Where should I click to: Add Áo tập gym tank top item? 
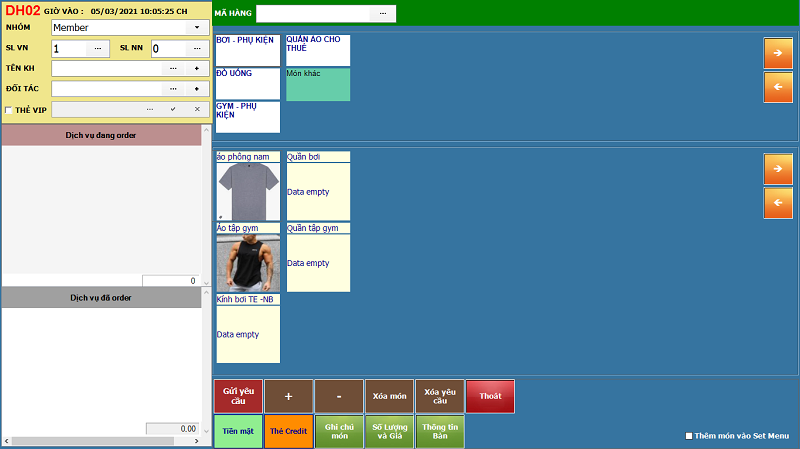click(248, 257)
